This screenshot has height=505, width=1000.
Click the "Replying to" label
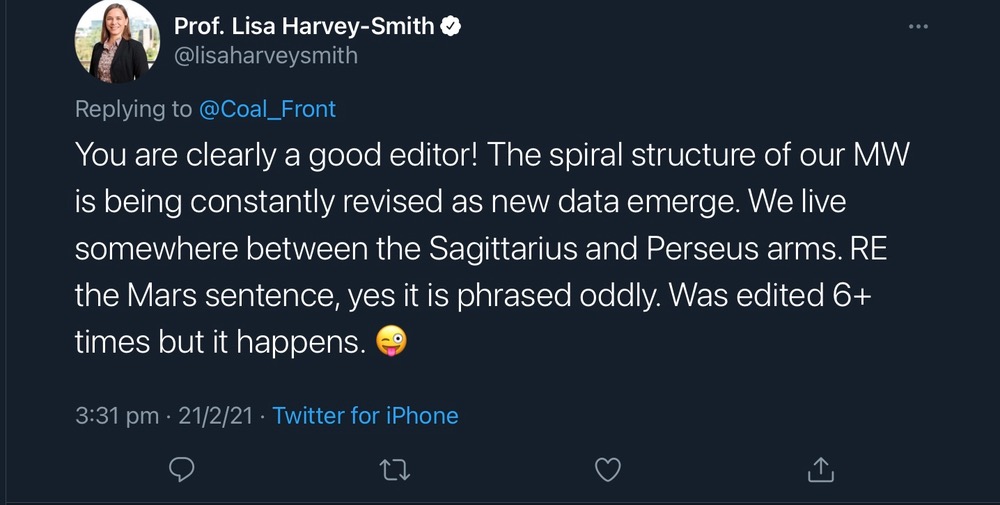[133, 109]
